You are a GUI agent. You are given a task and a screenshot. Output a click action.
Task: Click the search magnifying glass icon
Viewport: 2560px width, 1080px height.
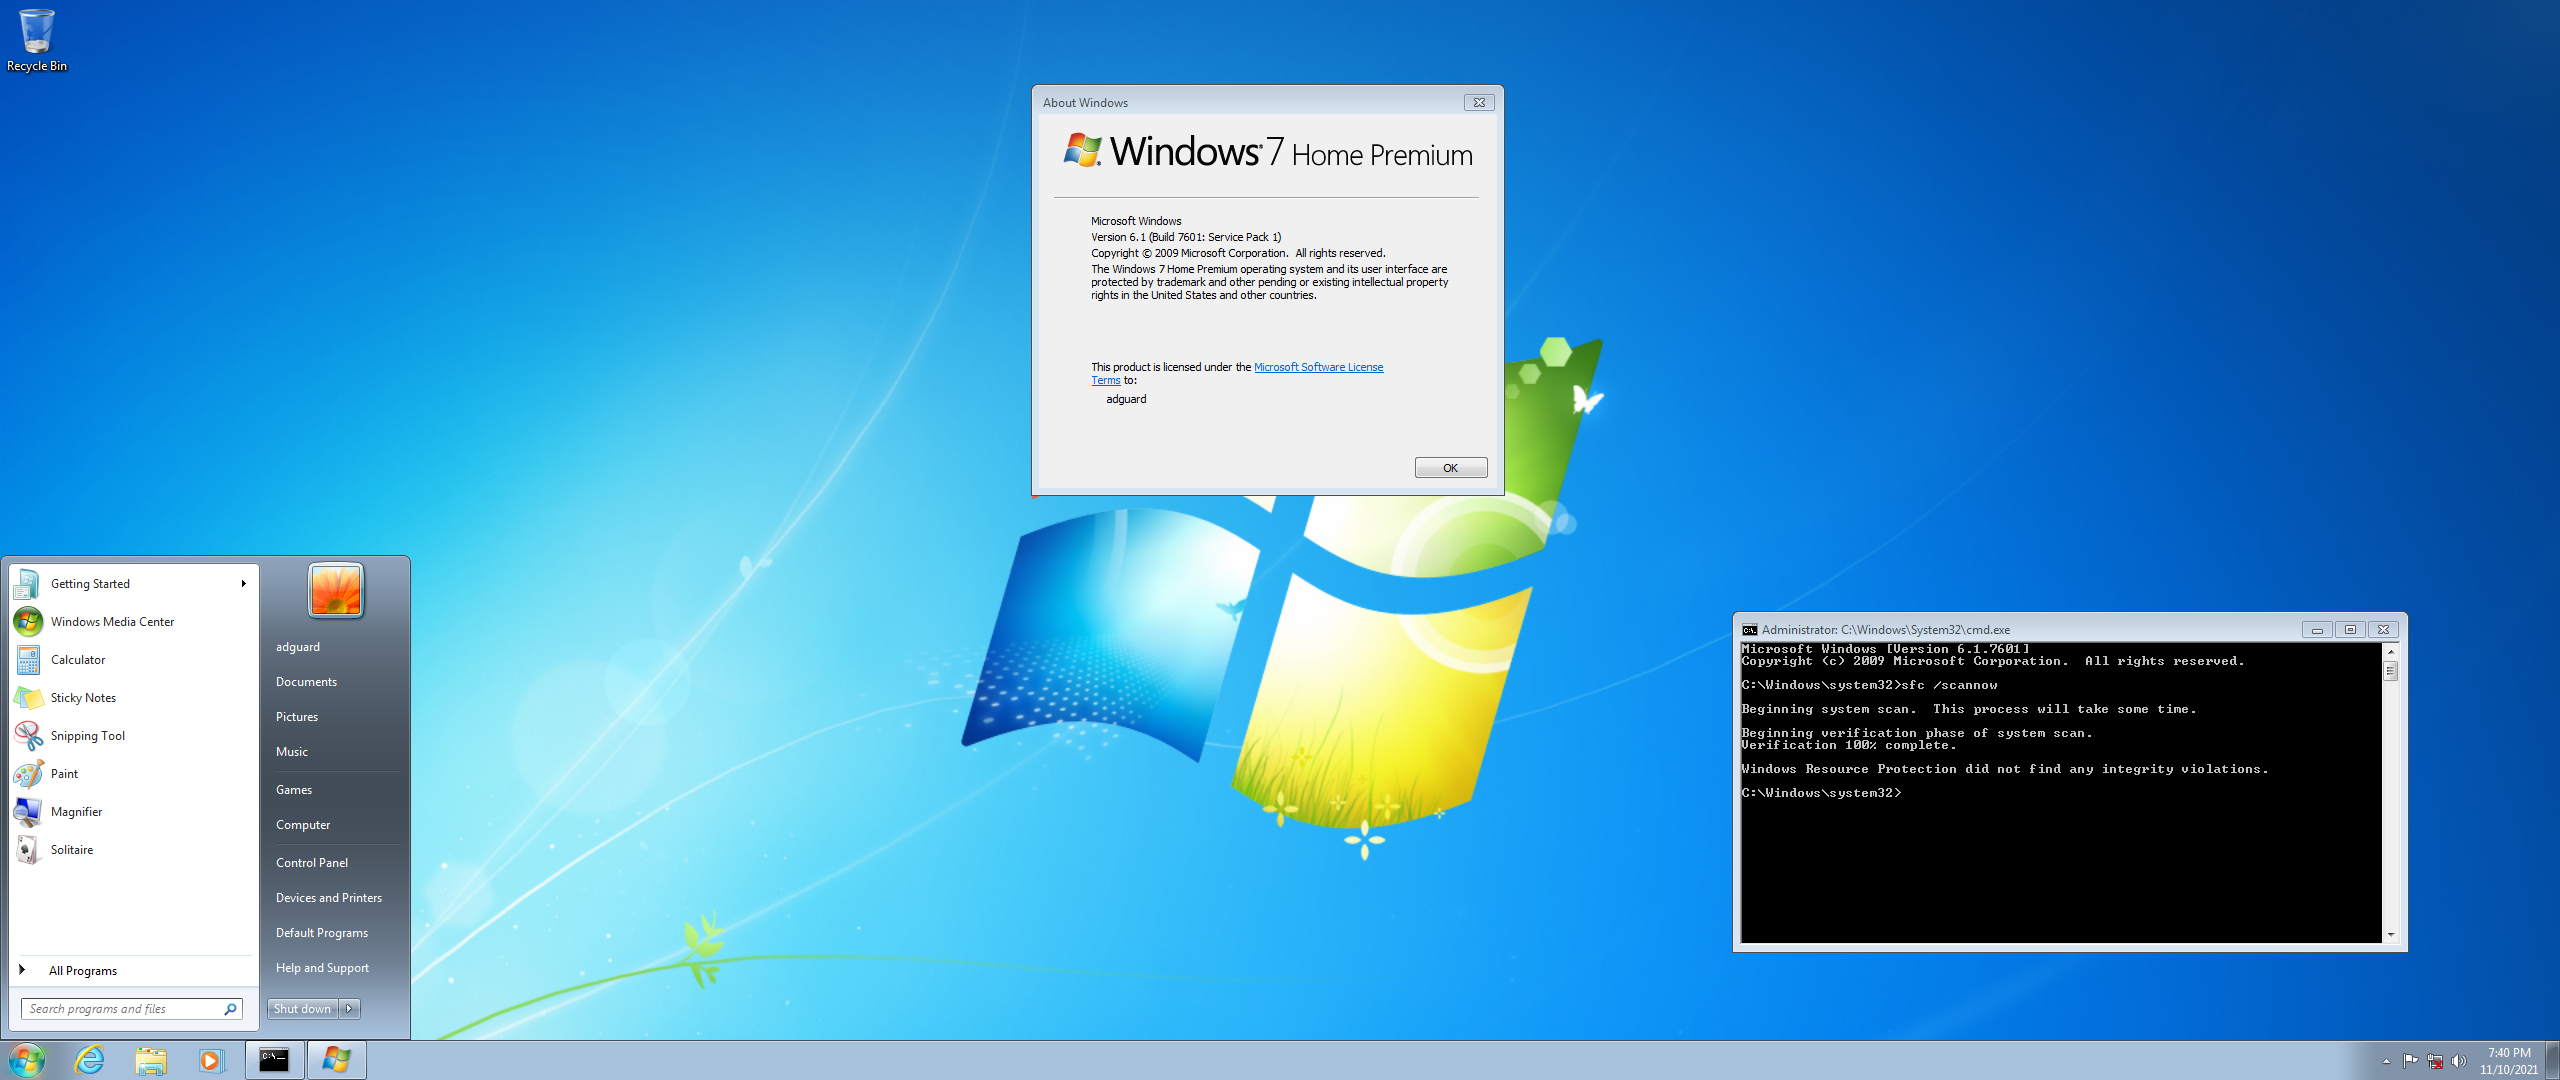tap(230, 1009)
